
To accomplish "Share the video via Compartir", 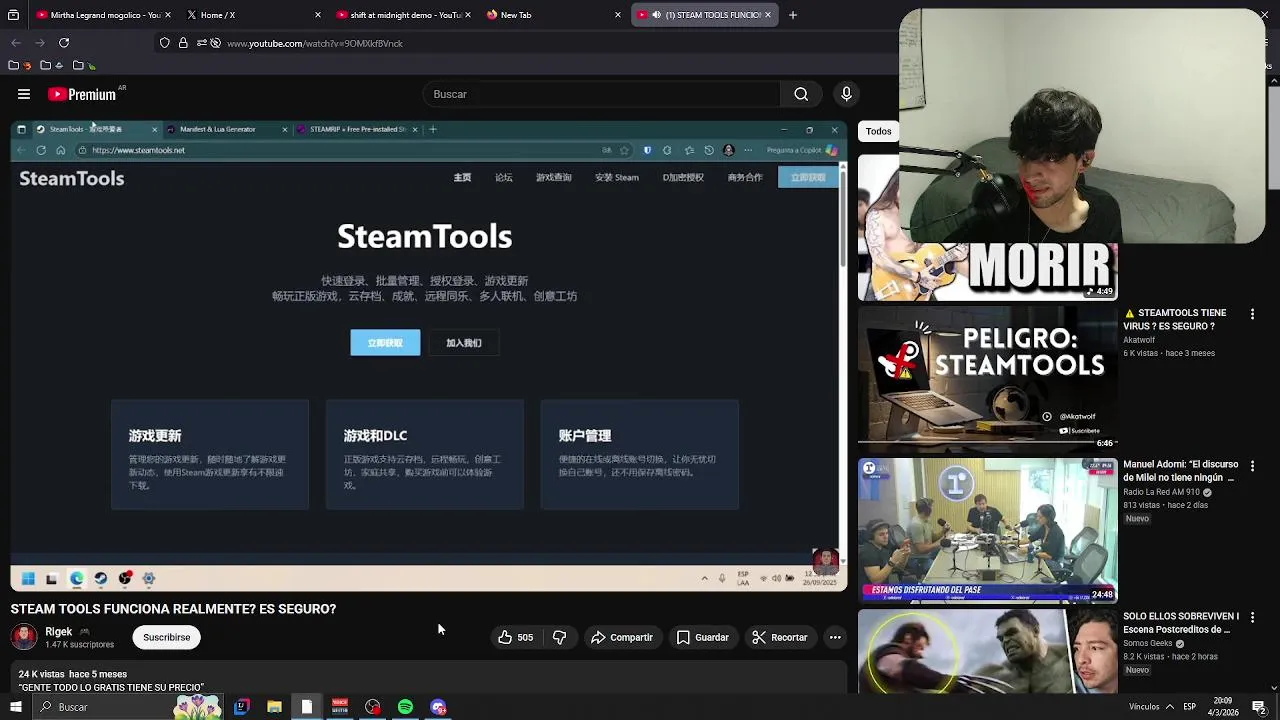I will (621, 637).
